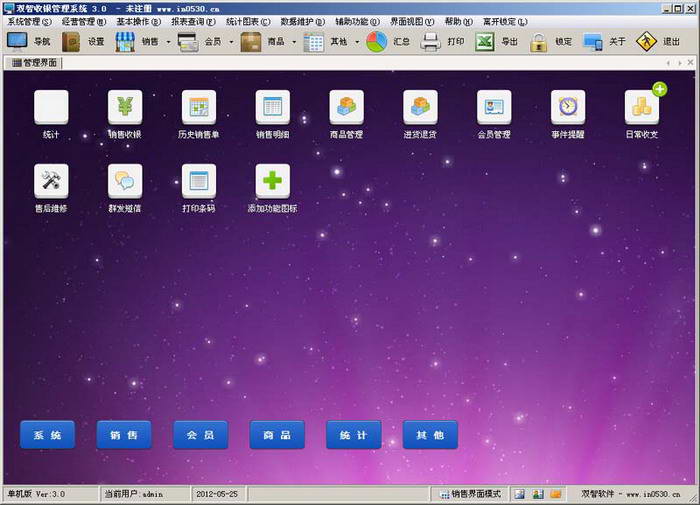Click the 锁定 padlock toolbar icon
Image resolution: width=700 pixels, height=505 pixels.
point(538,42)
